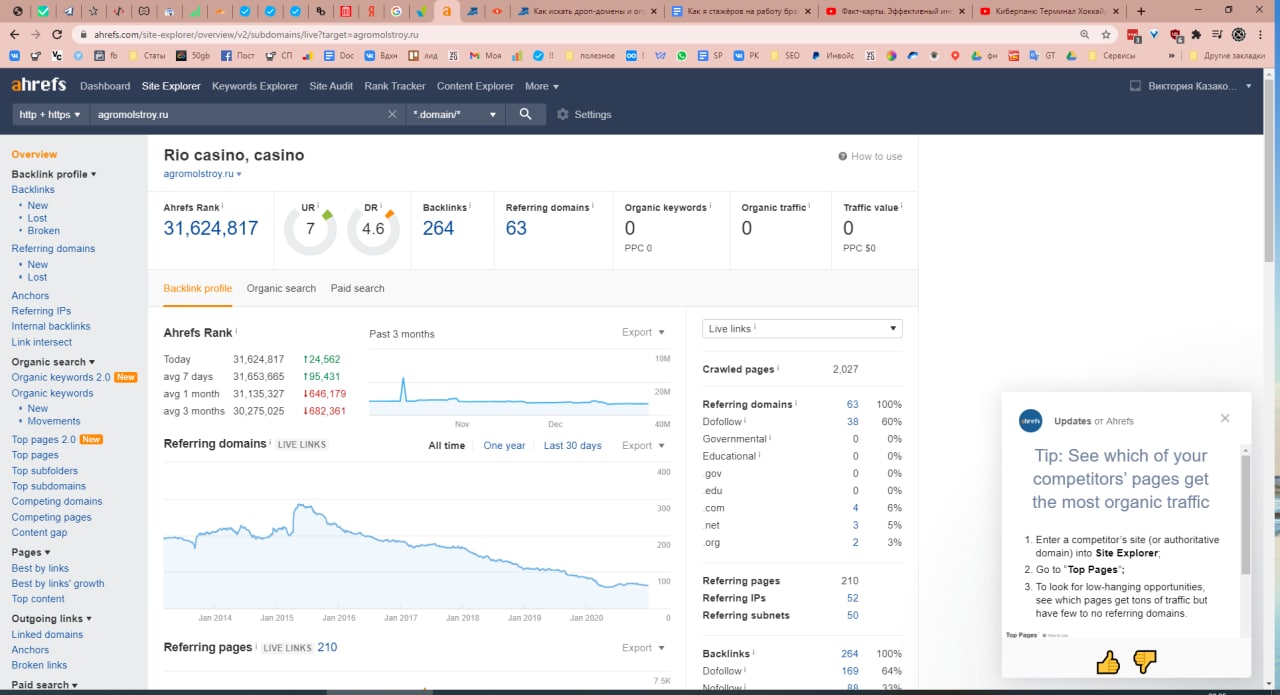Open Keywords Explorer
The height and width of the screenshot is (695, 1280).
click(x=255, y=86)
